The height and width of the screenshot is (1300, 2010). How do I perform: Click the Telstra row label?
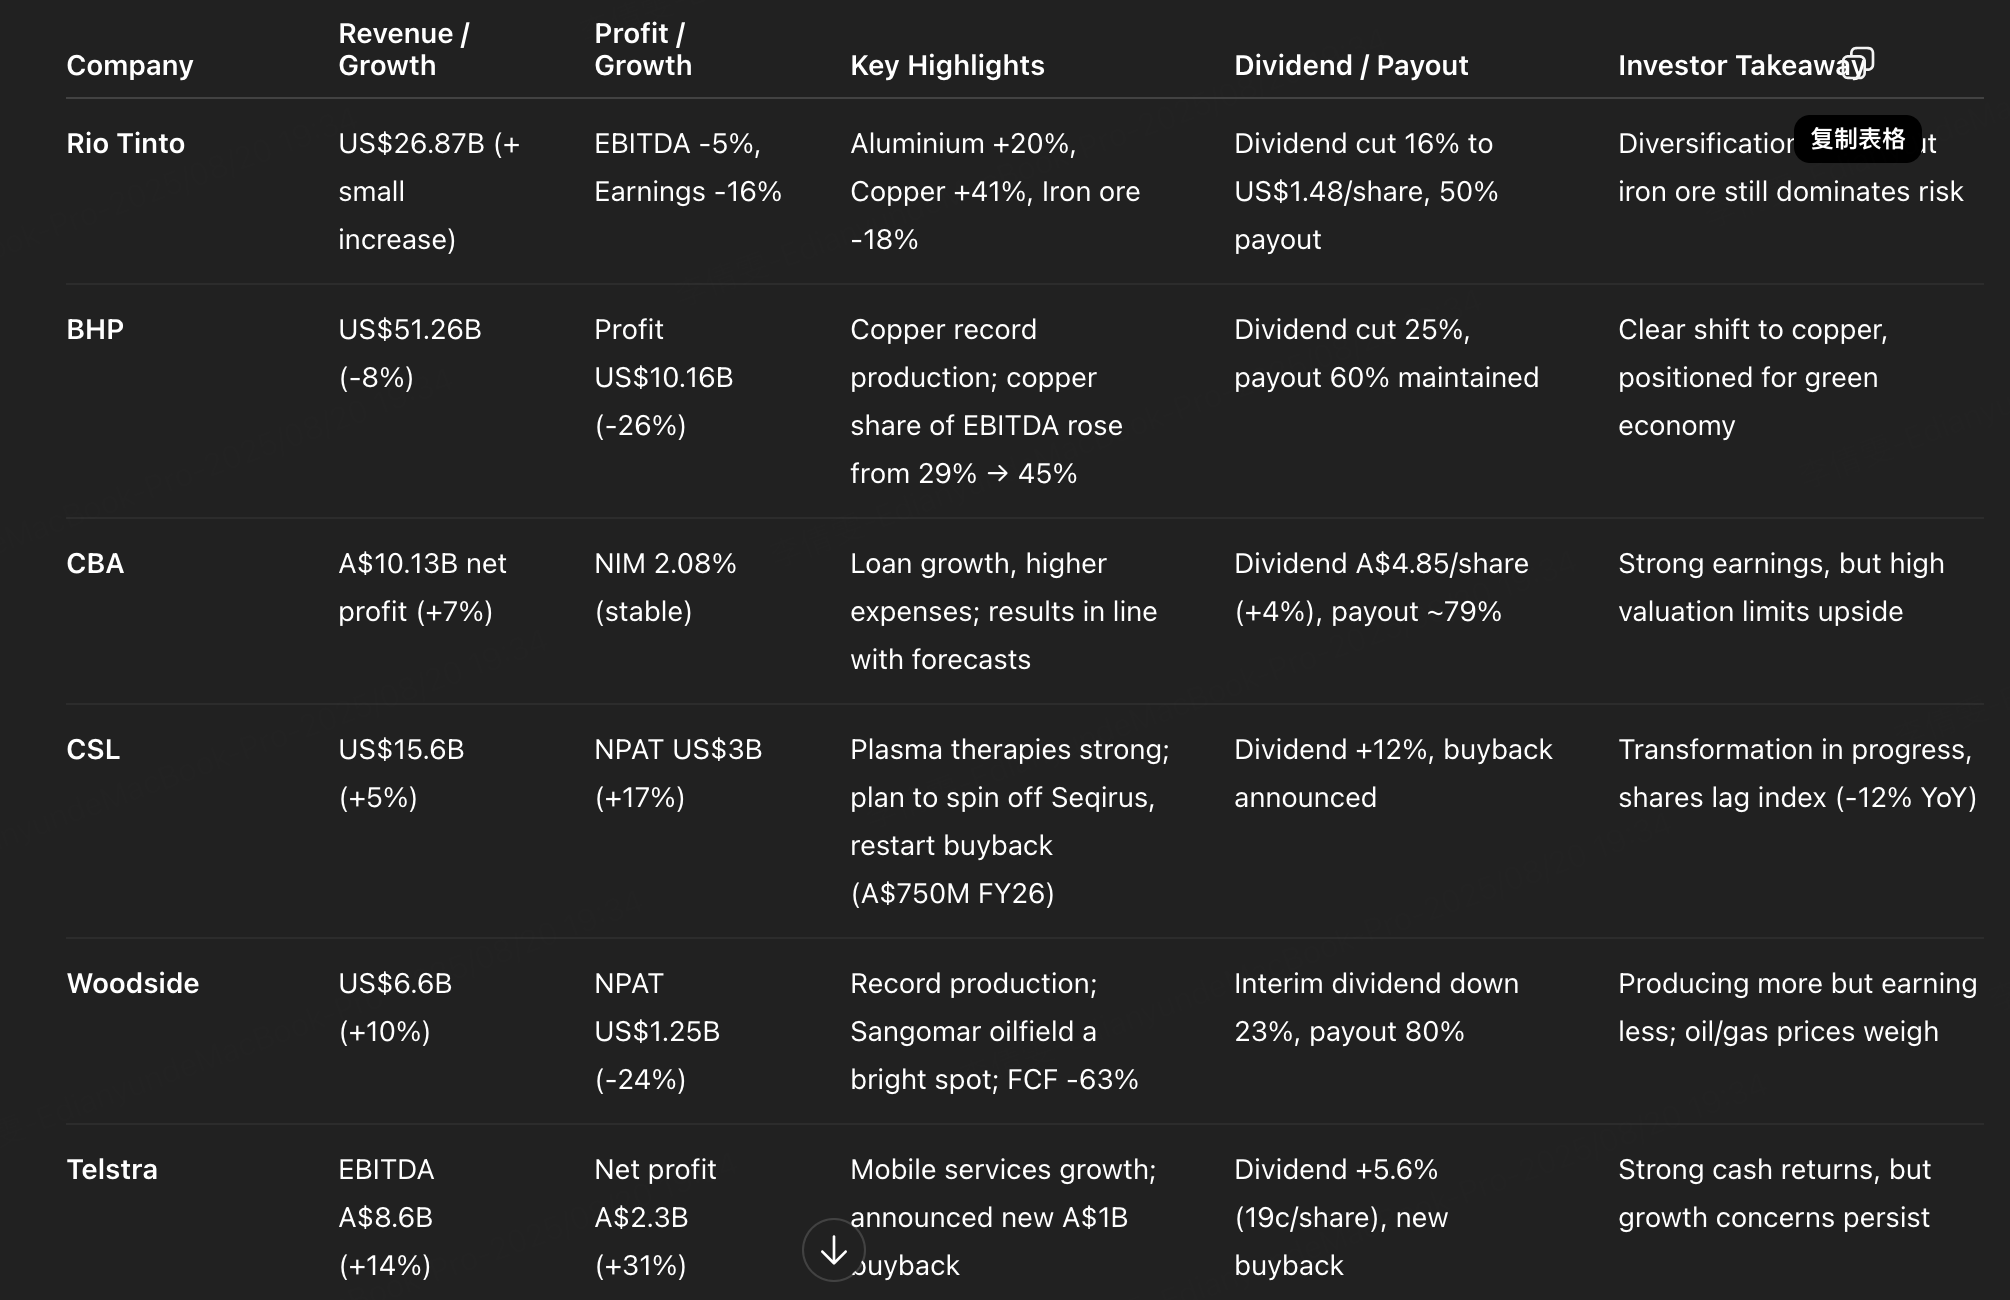(x=112, y=1170)
